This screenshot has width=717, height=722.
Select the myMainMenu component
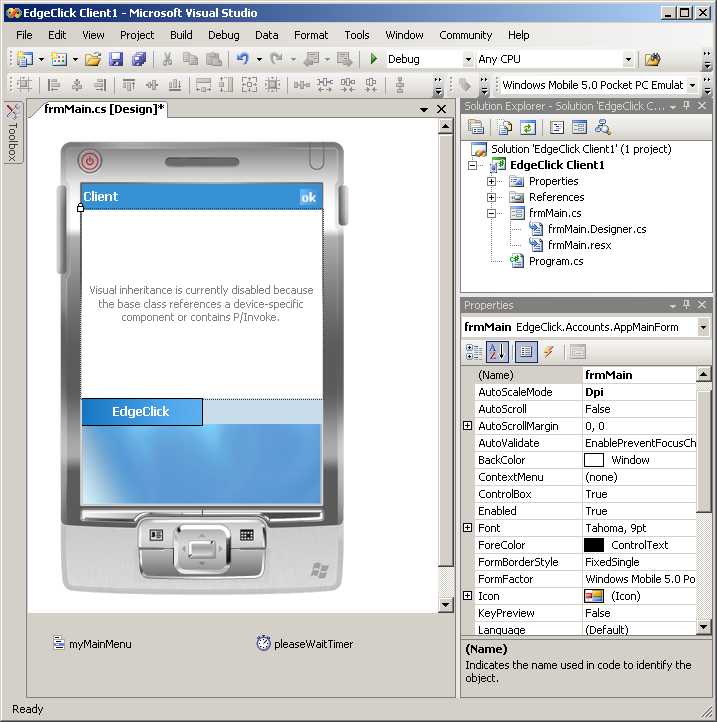pyautogui.click(x=93, y=643)
